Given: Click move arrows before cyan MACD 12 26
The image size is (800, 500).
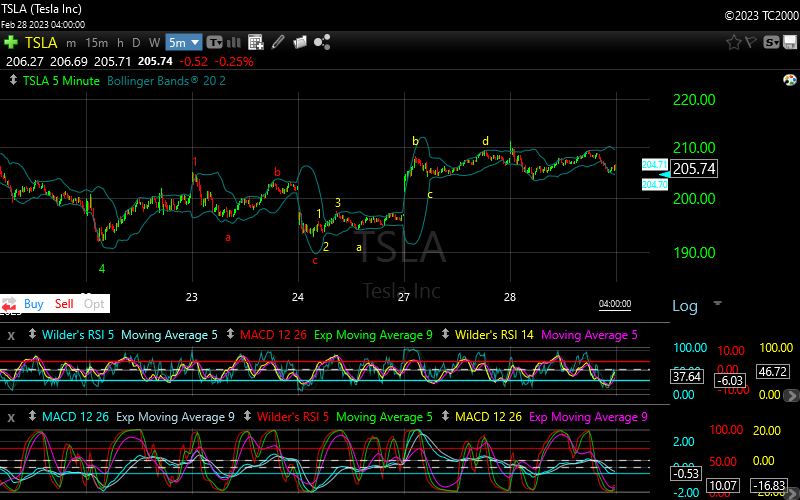Looking at the screenshot, I should pyautogui.click(x=32, y=417).
